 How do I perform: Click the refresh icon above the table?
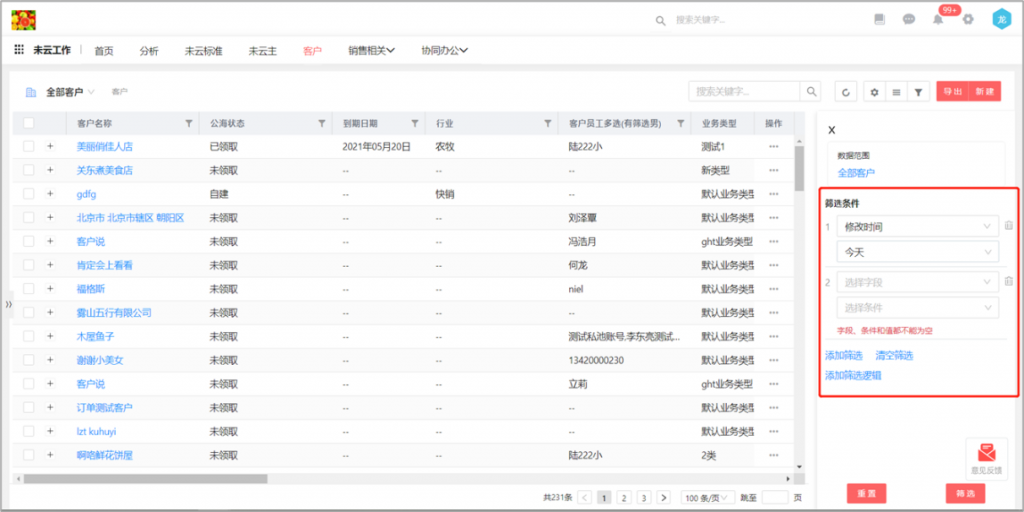[x=846, y=92]
